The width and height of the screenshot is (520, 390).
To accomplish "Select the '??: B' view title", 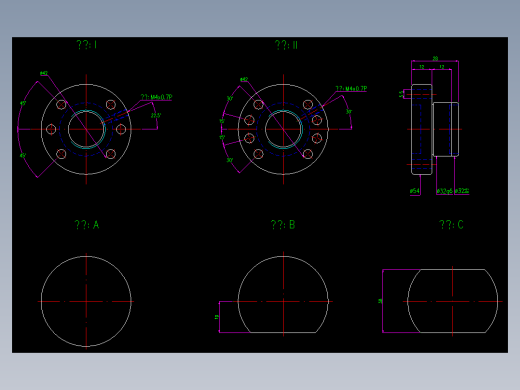I will 283,225.
